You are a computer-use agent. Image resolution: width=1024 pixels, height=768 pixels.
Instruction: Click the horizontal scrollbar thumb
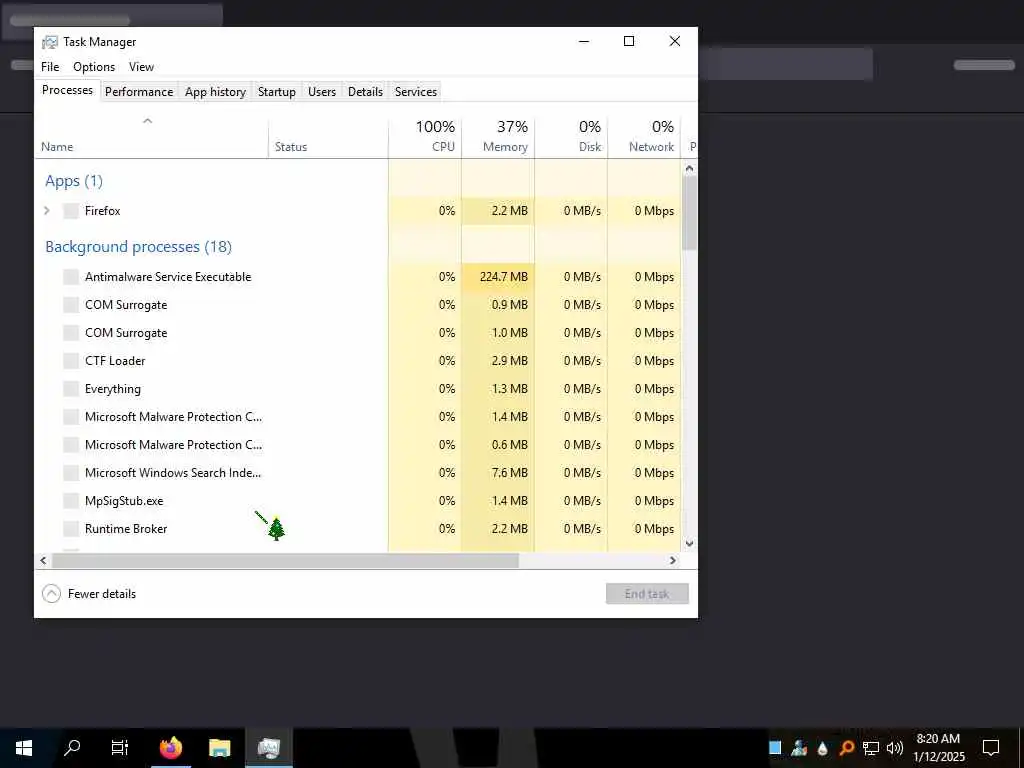285,560
